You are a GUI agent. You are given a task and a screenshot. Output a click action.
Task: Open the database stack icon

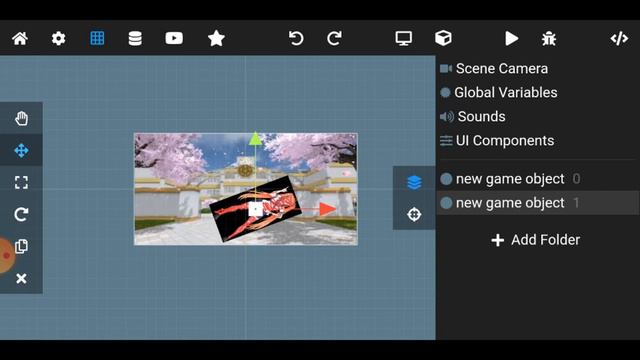tap(135, 39)
